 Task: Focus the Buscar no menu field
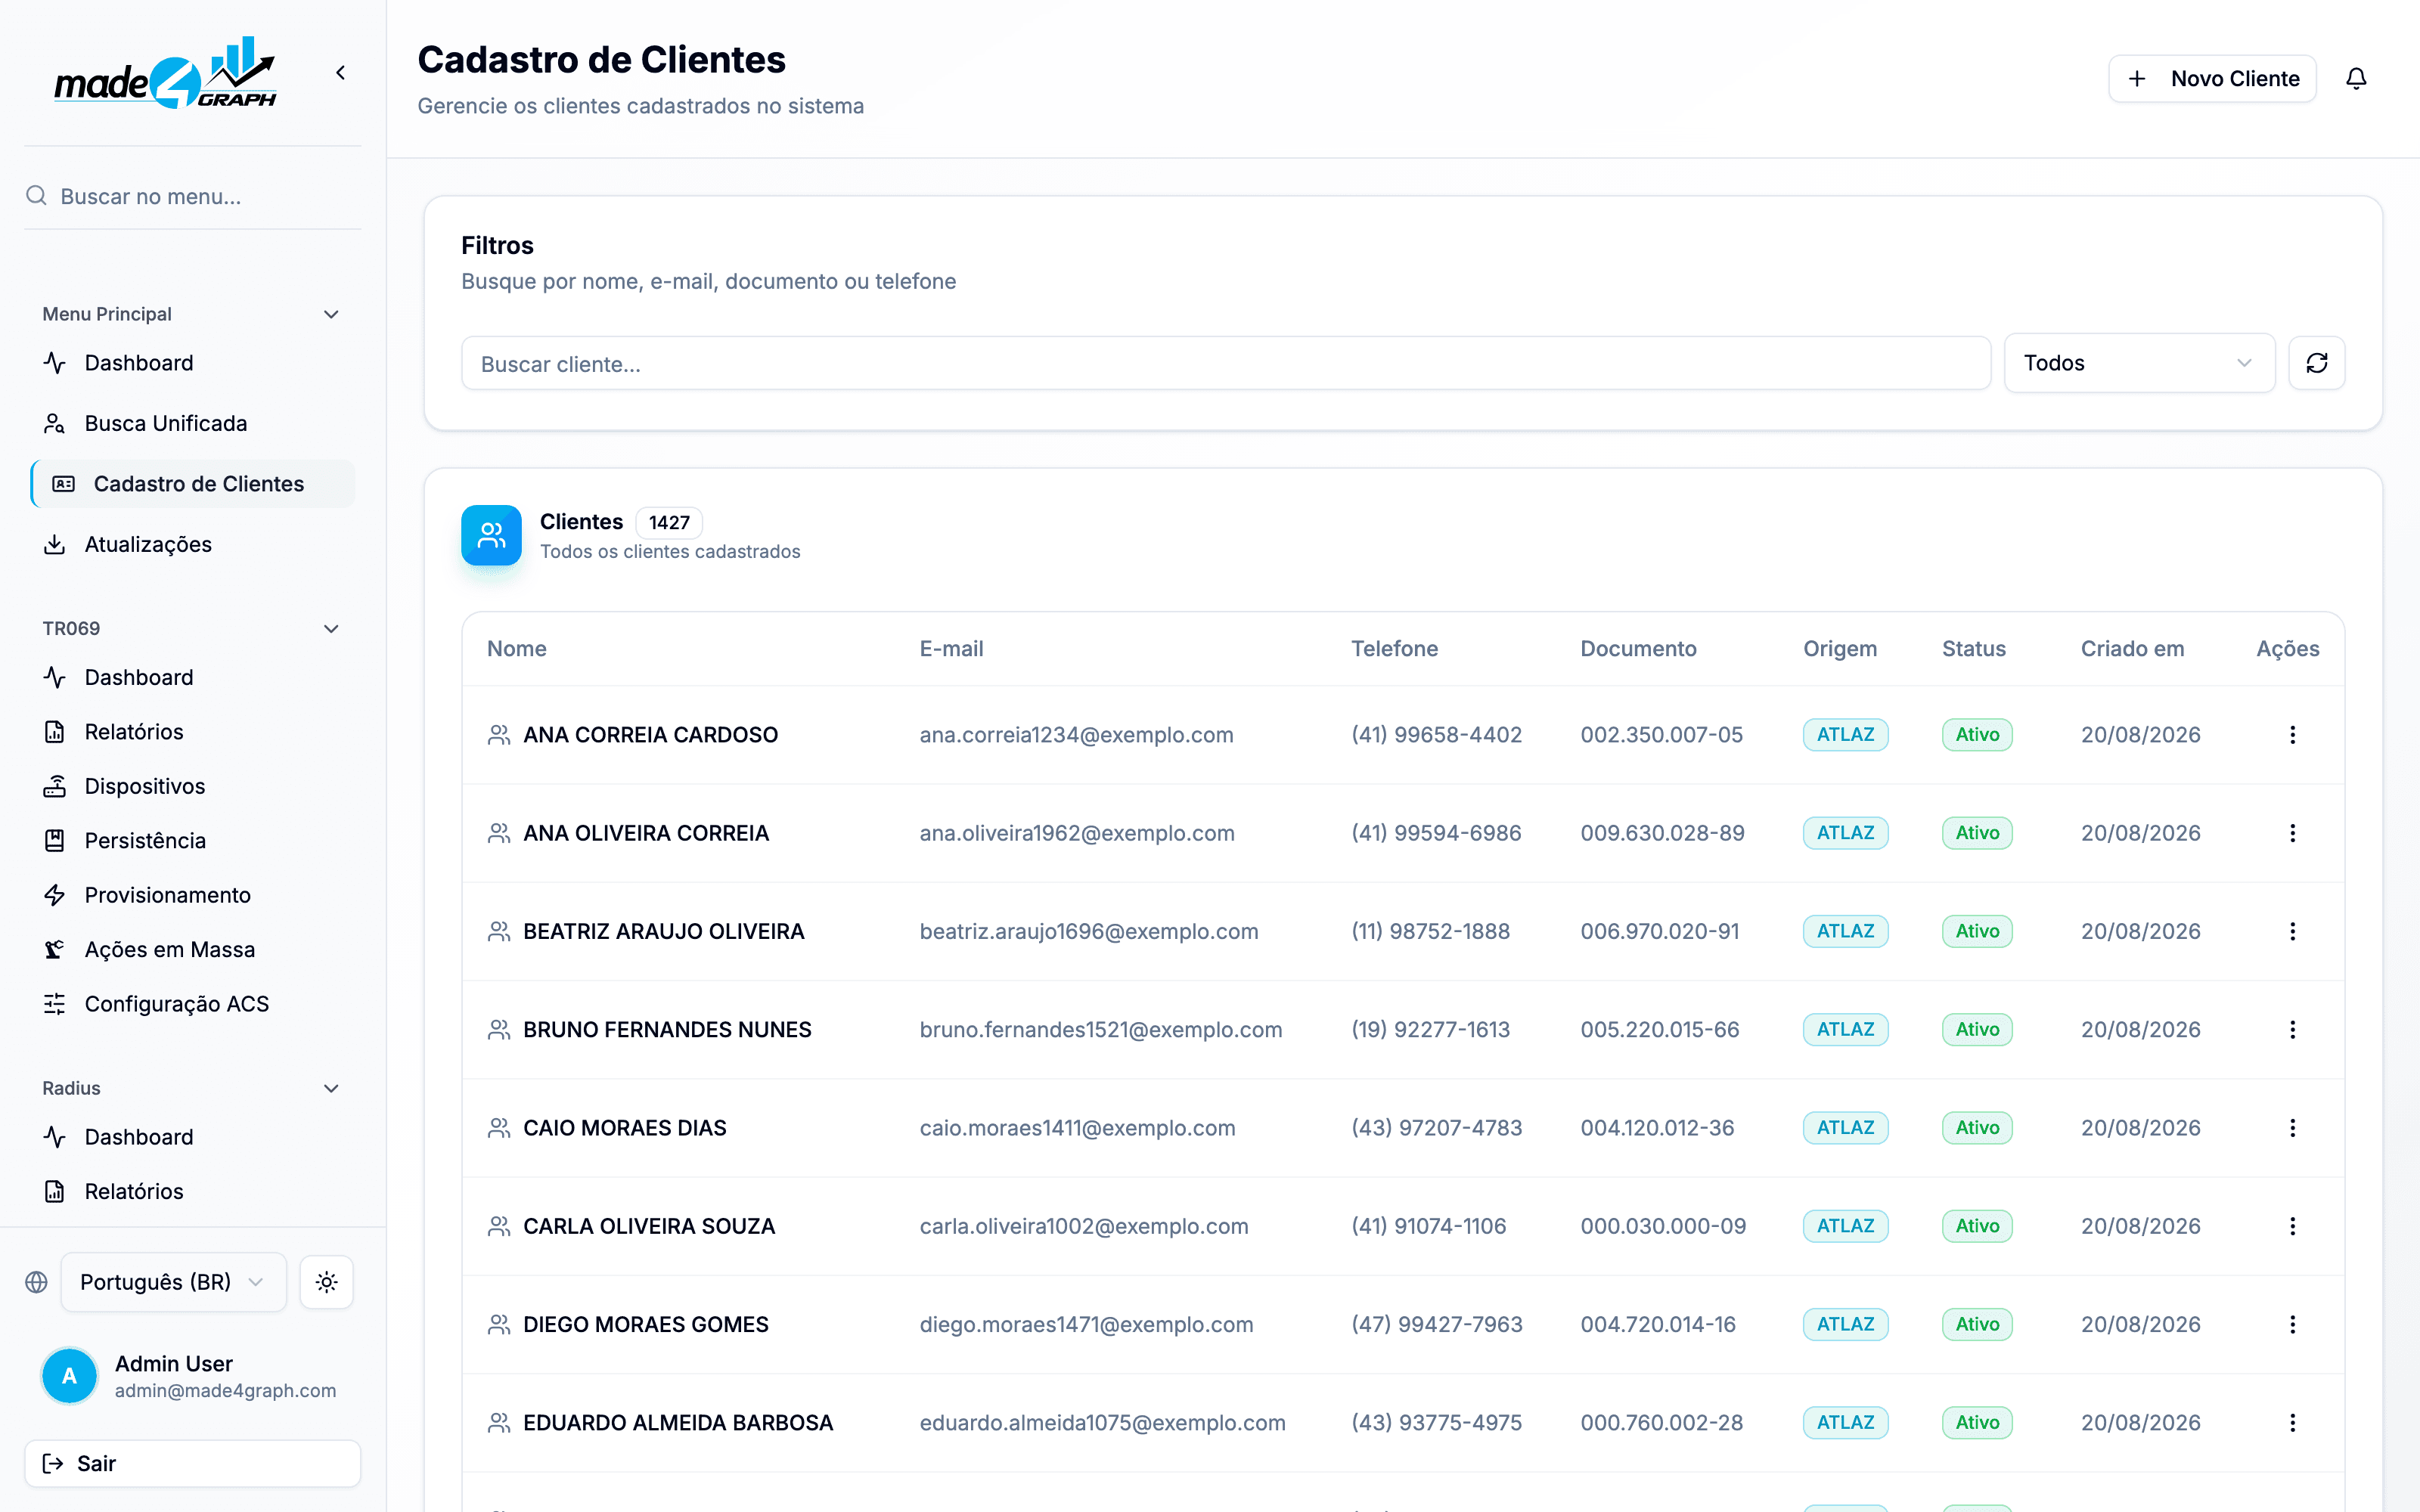(x=193, y=196)
